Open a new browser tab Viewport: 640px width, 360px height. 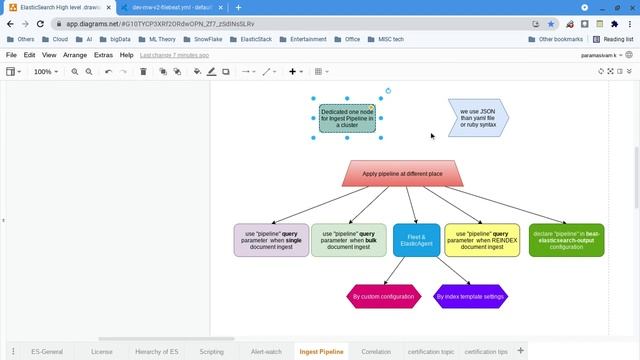click(x=238, y=7)
